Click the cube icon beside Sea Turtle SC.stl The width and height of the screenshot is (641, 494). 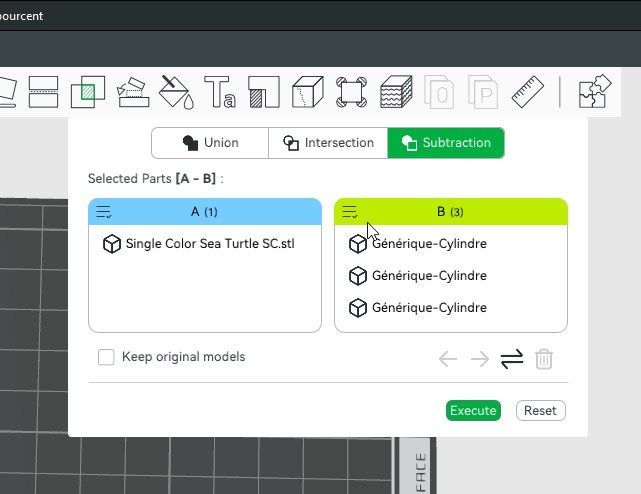(x=112, y=244)
